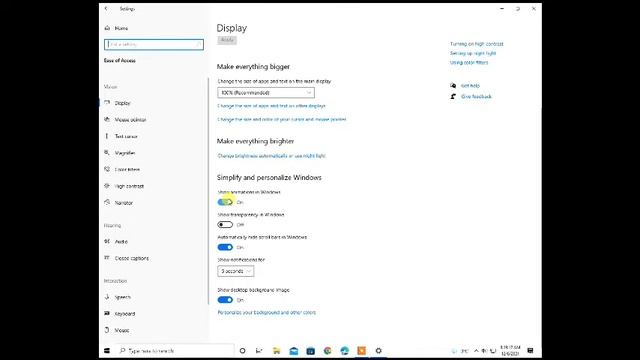
Task: Open link to change size on other displays
Action: pyautogui.click(x=271, y=106)
